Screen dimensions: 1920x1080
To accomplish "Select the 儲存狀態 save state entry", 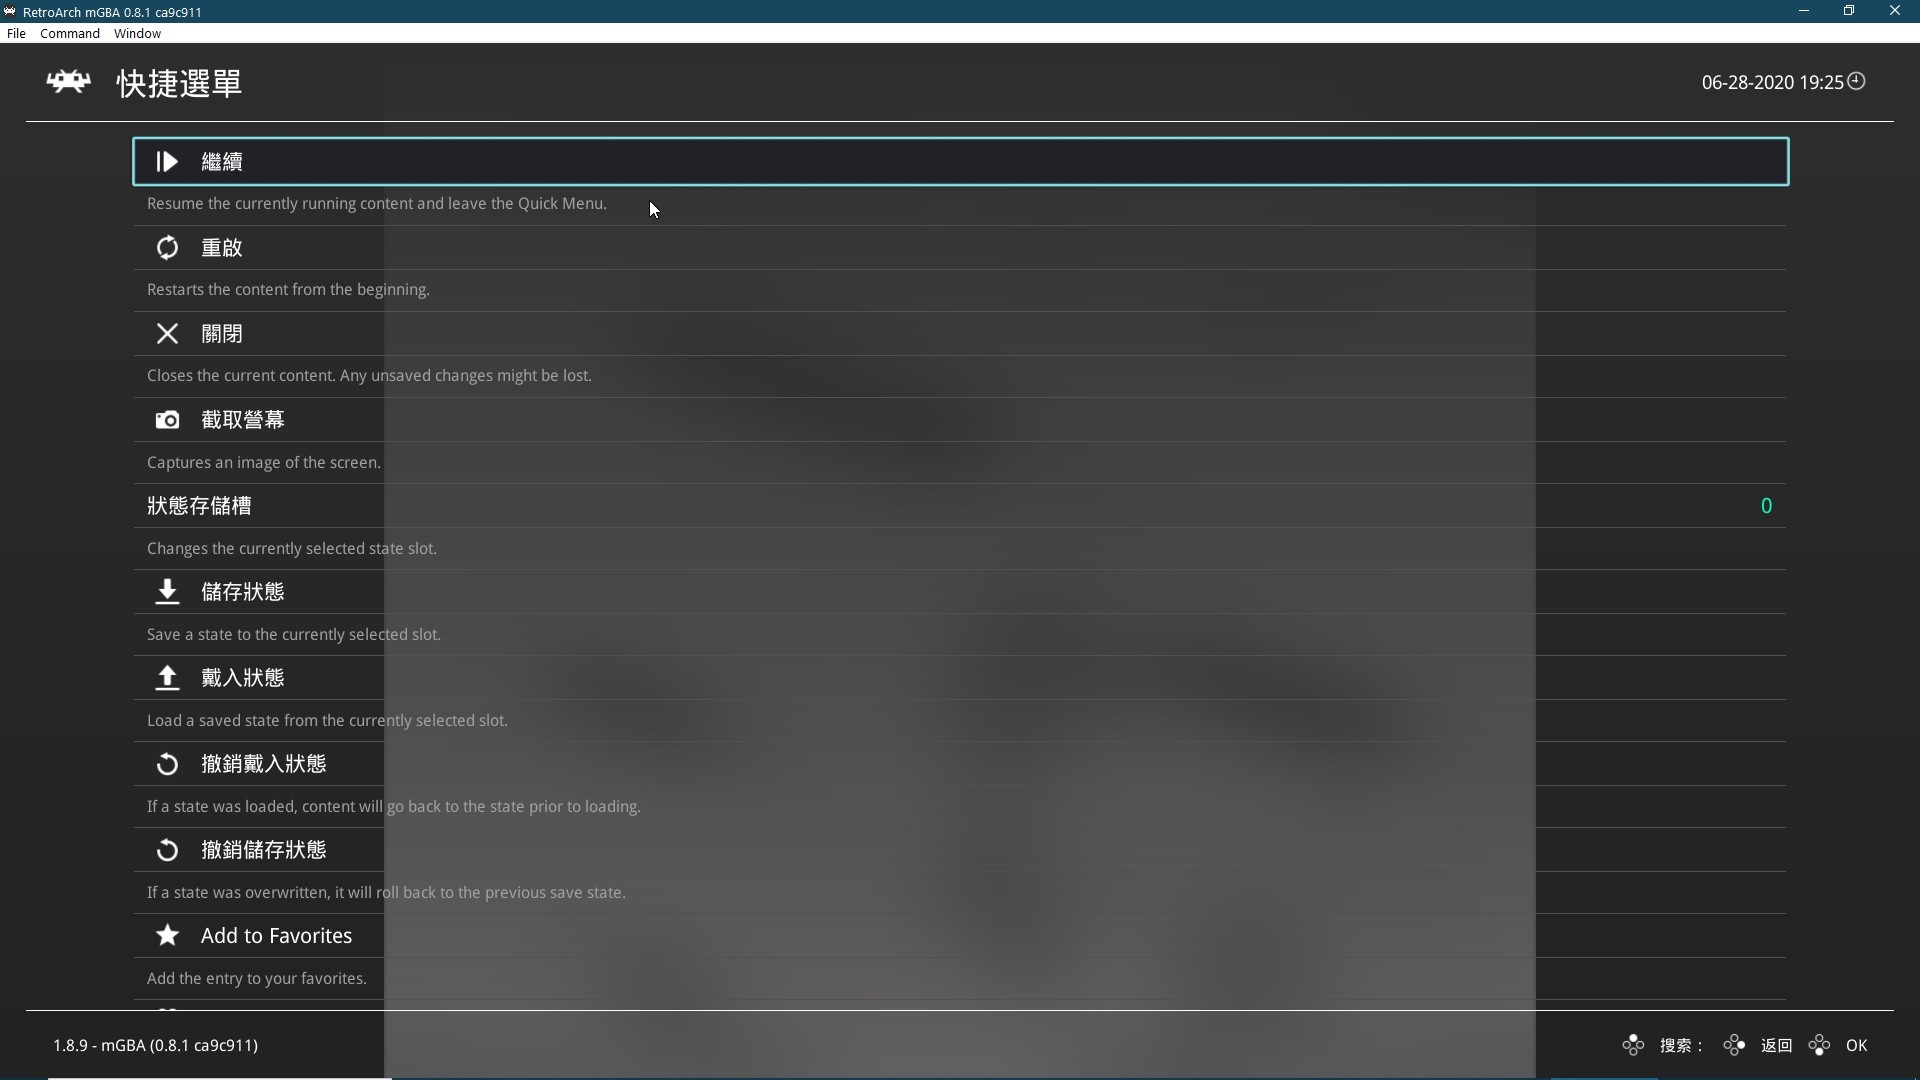I will (960, 592).
